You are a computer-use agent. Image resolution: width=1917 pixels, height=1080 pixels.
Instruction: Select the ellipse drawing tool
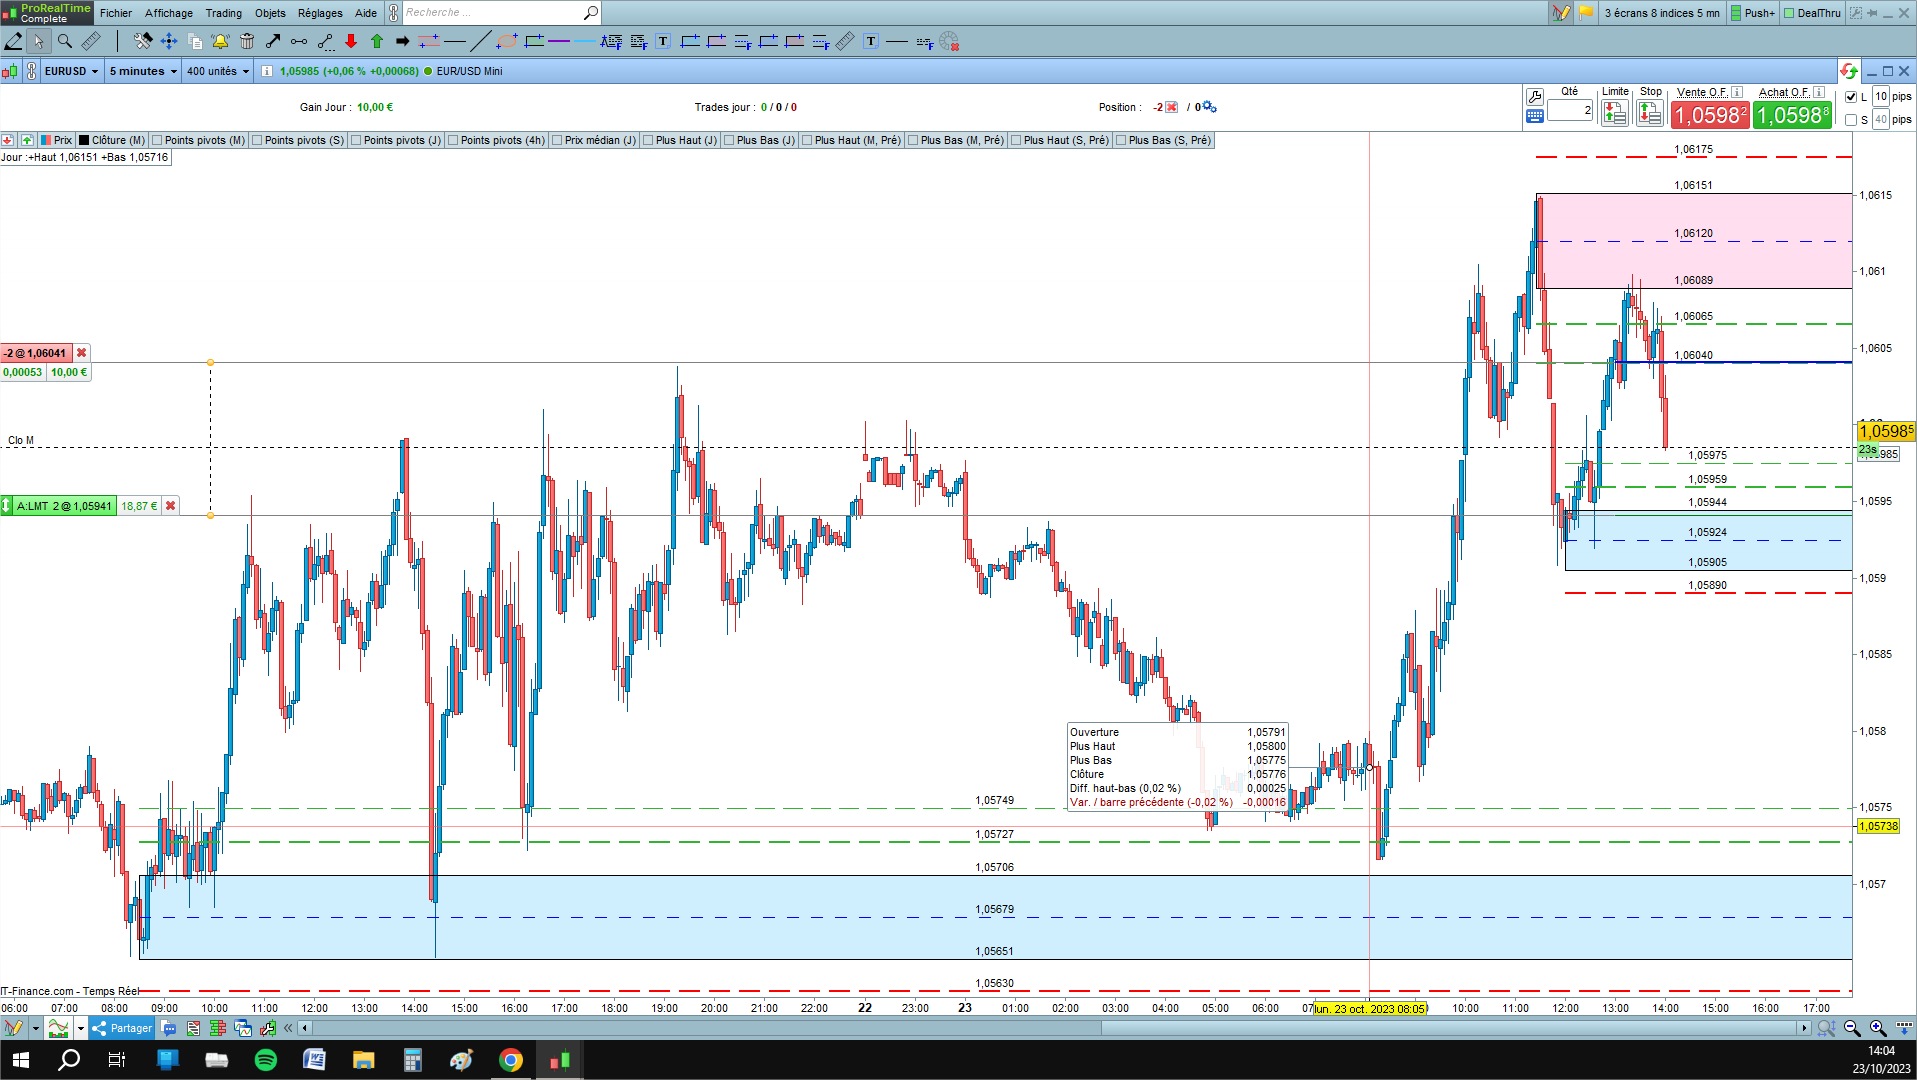click(507, 41)
